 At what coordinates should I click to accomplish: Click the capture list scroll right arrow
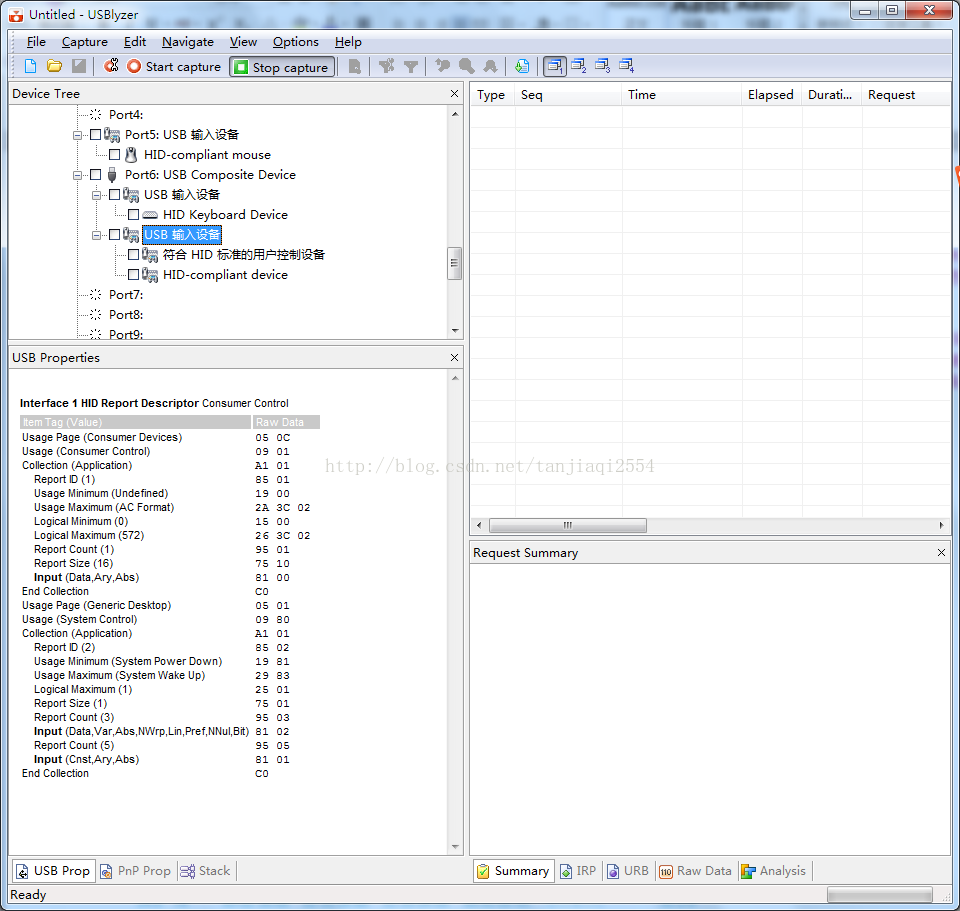click(942, 525)
